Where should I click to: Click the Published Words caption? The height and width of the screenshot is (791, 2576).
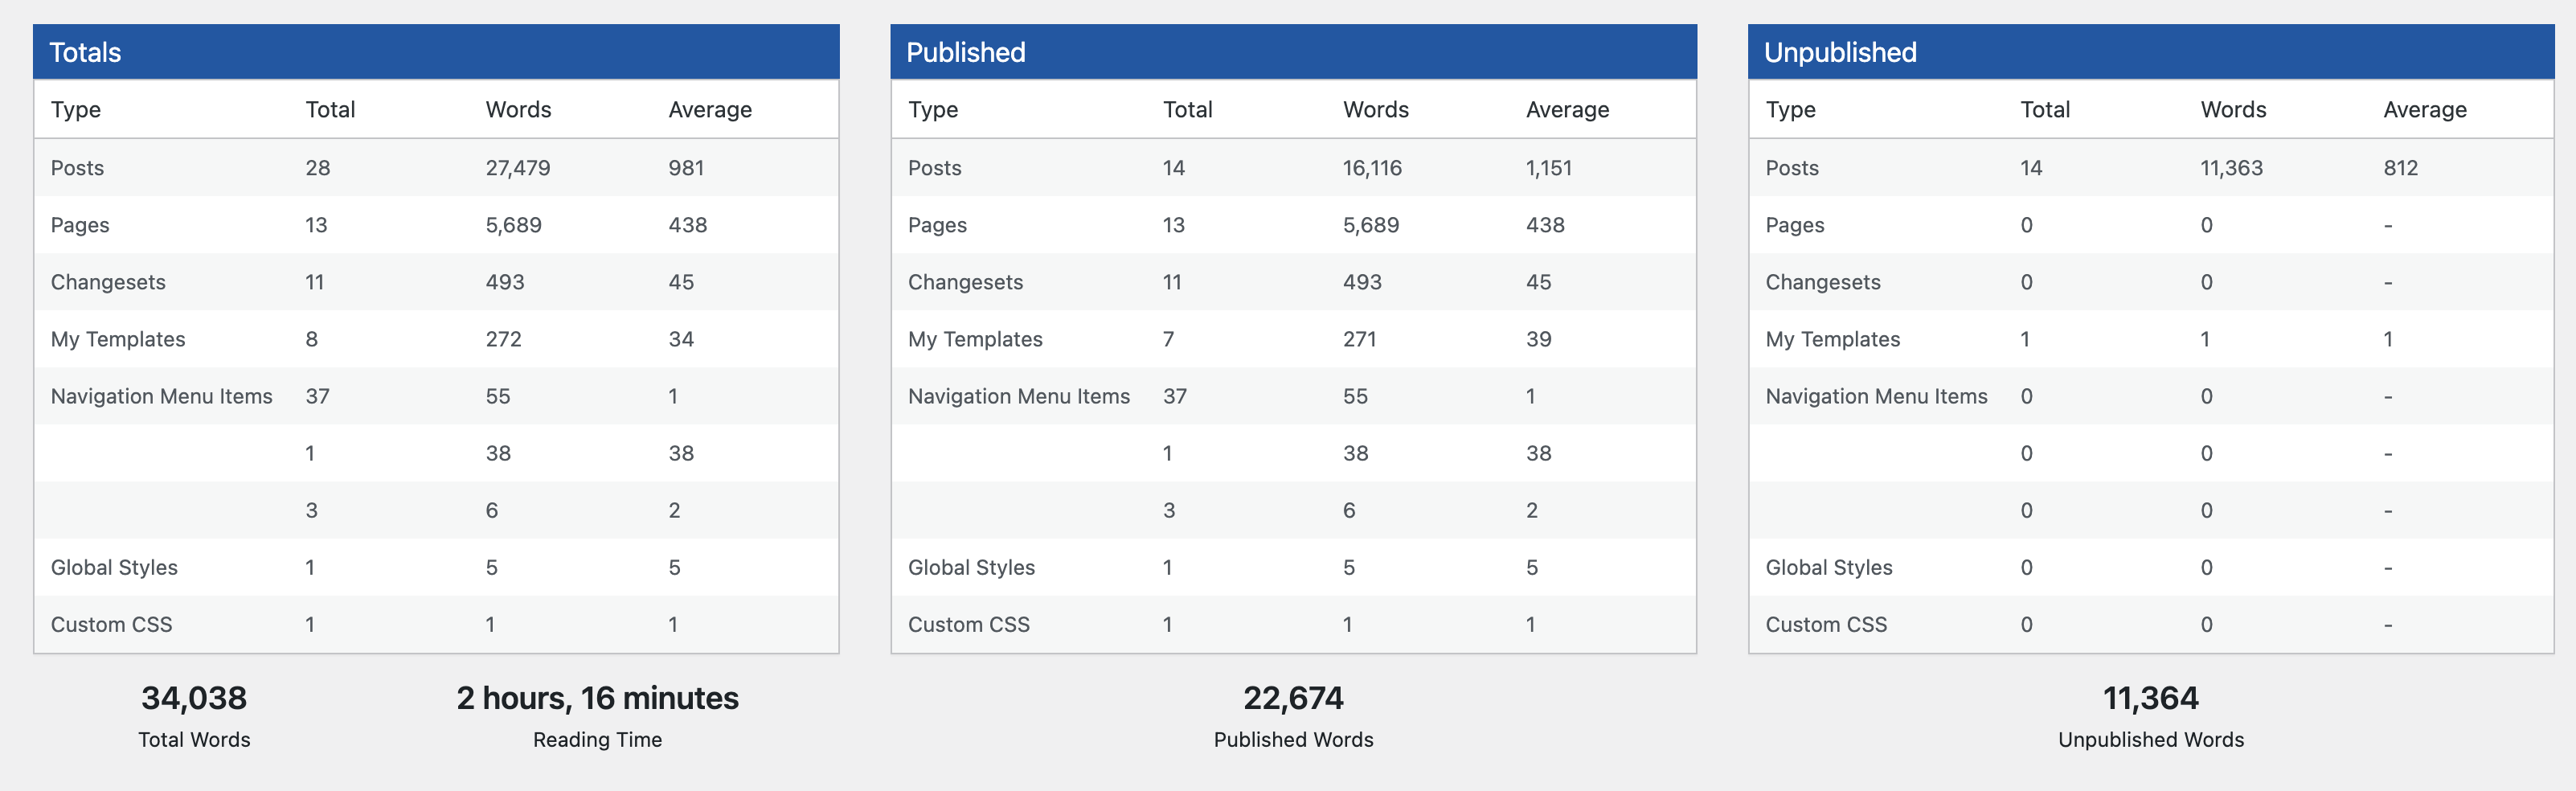point(1293,740)
